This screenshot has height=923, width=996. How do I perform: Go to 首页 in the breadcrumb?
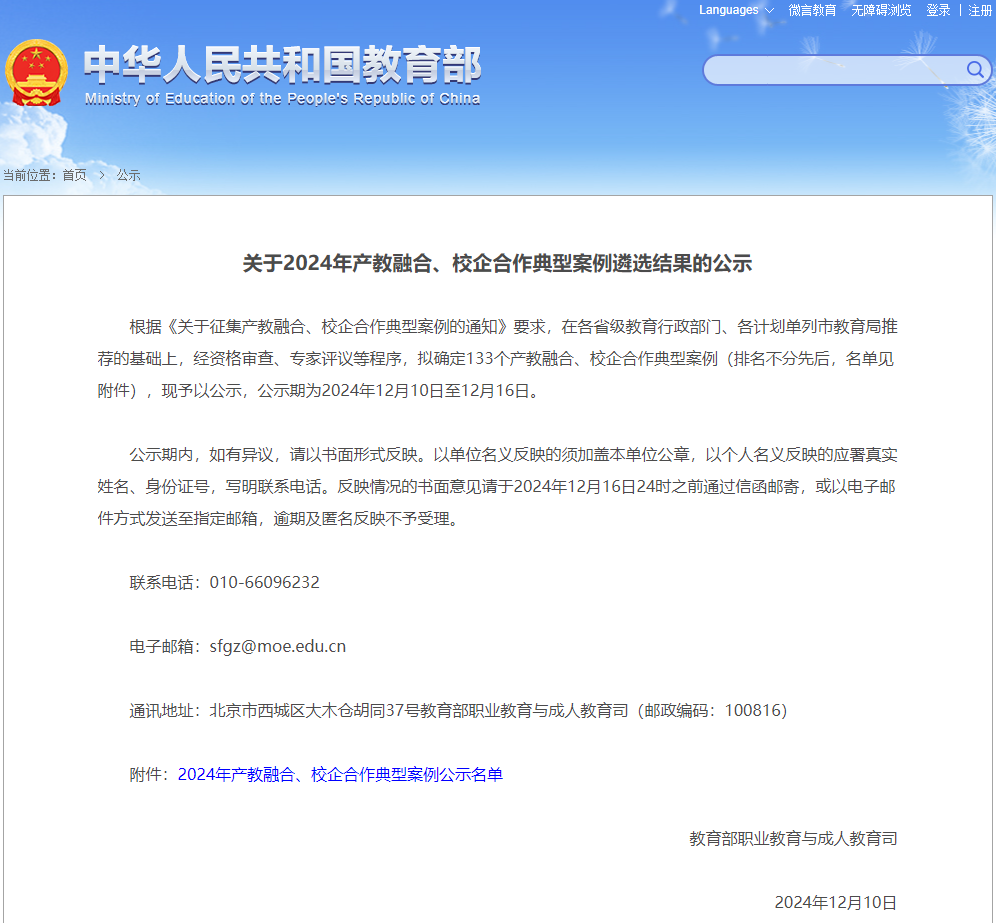(x=74, y=175)
